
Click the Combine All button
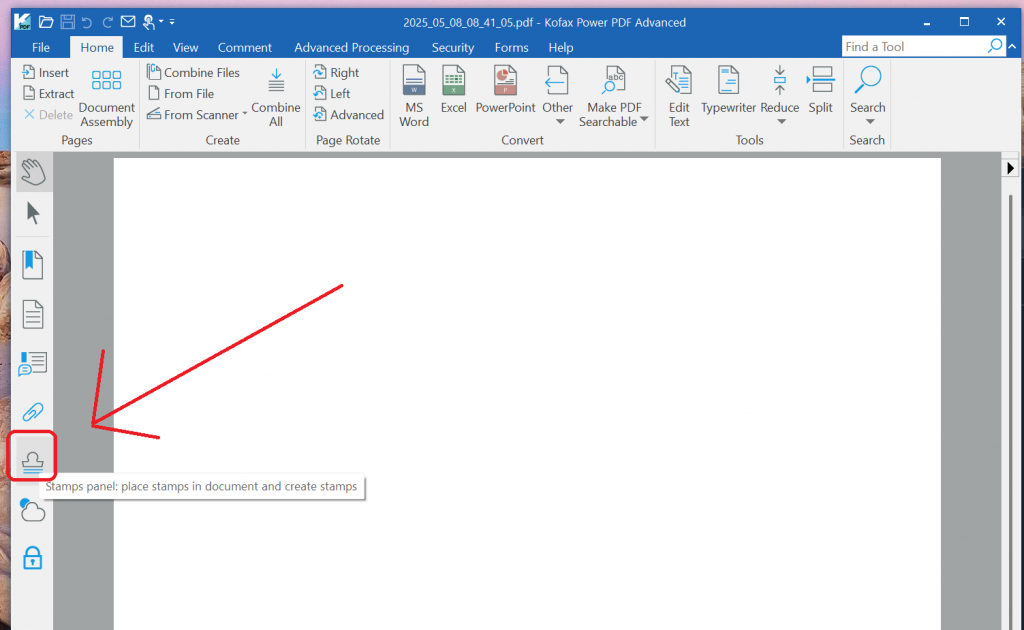click(x=276, y=94)
